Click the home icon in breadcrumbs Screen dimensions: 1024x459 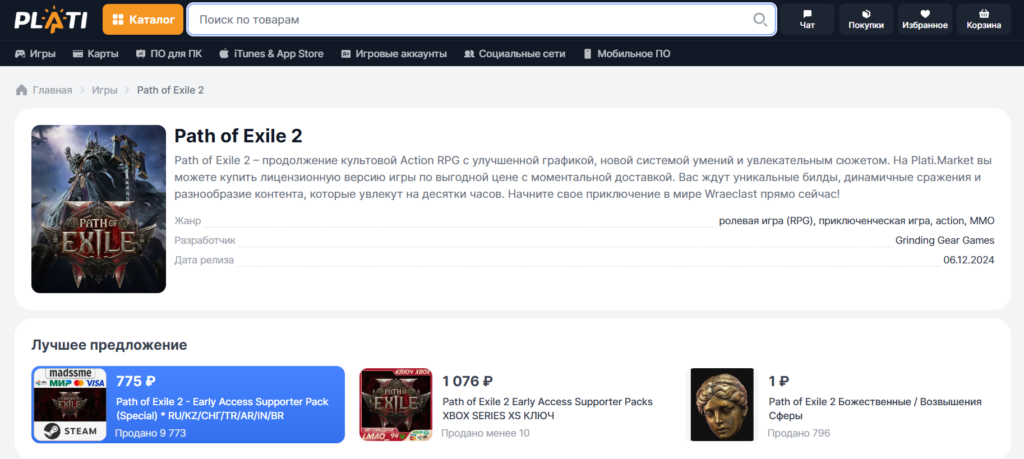(22, 90)
